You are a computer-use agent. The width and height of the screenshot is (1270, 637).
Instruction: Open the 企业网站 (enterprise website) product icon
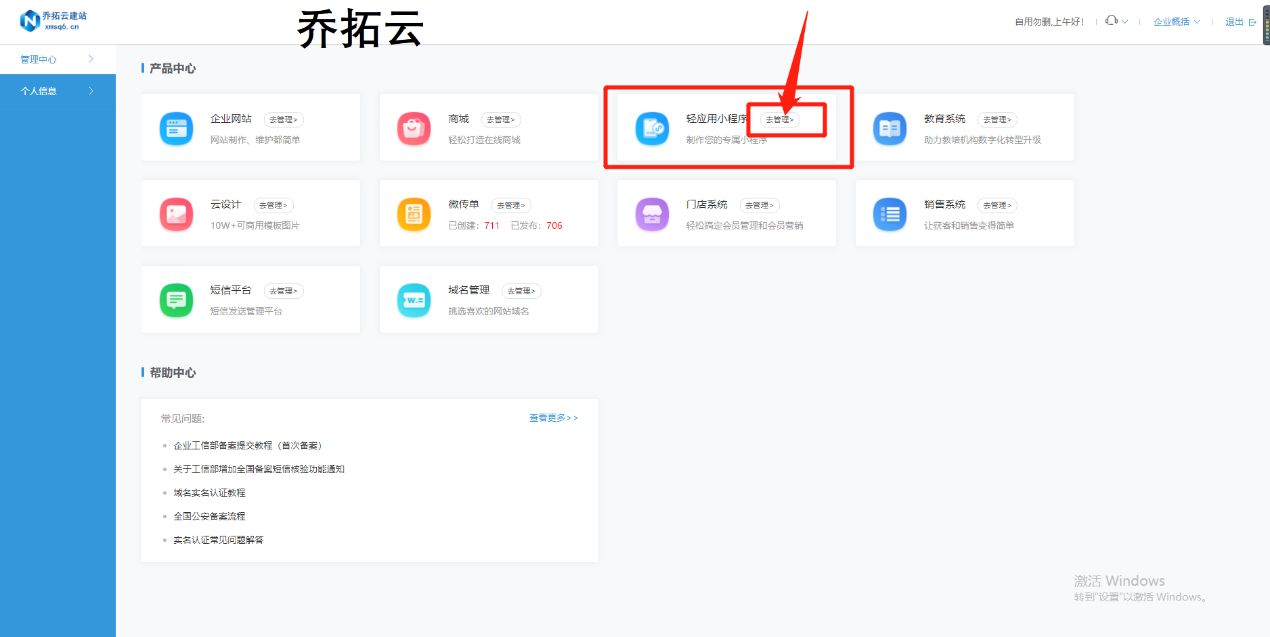pos(176,127)
